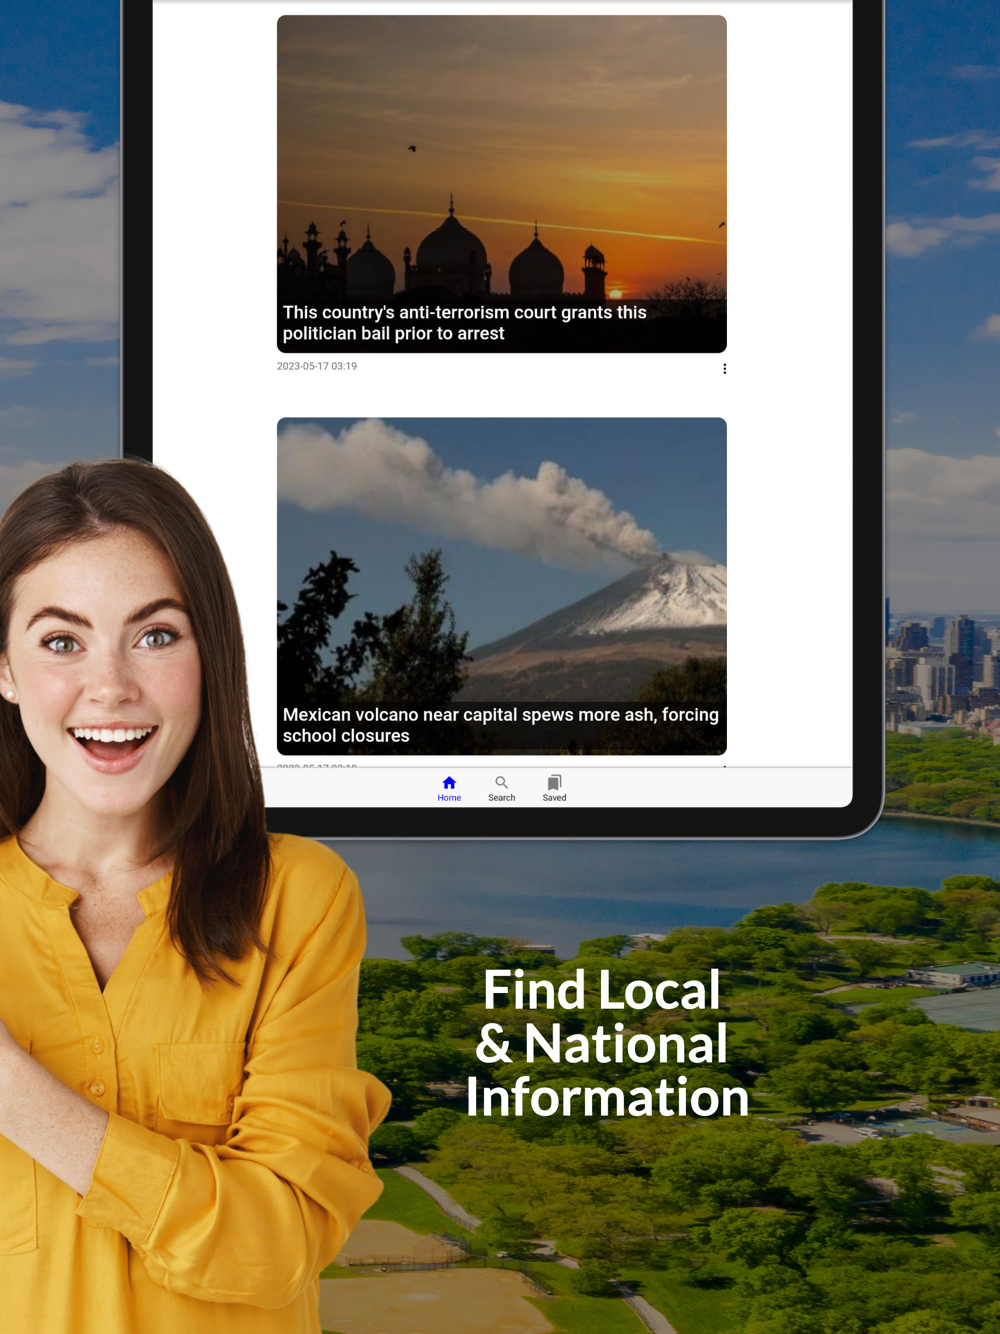The height and width of the screenshot is (1334, 1000).
Task: Select the 2023-05-17 03:19 timestamp text
Action: [x=317, y=366]
